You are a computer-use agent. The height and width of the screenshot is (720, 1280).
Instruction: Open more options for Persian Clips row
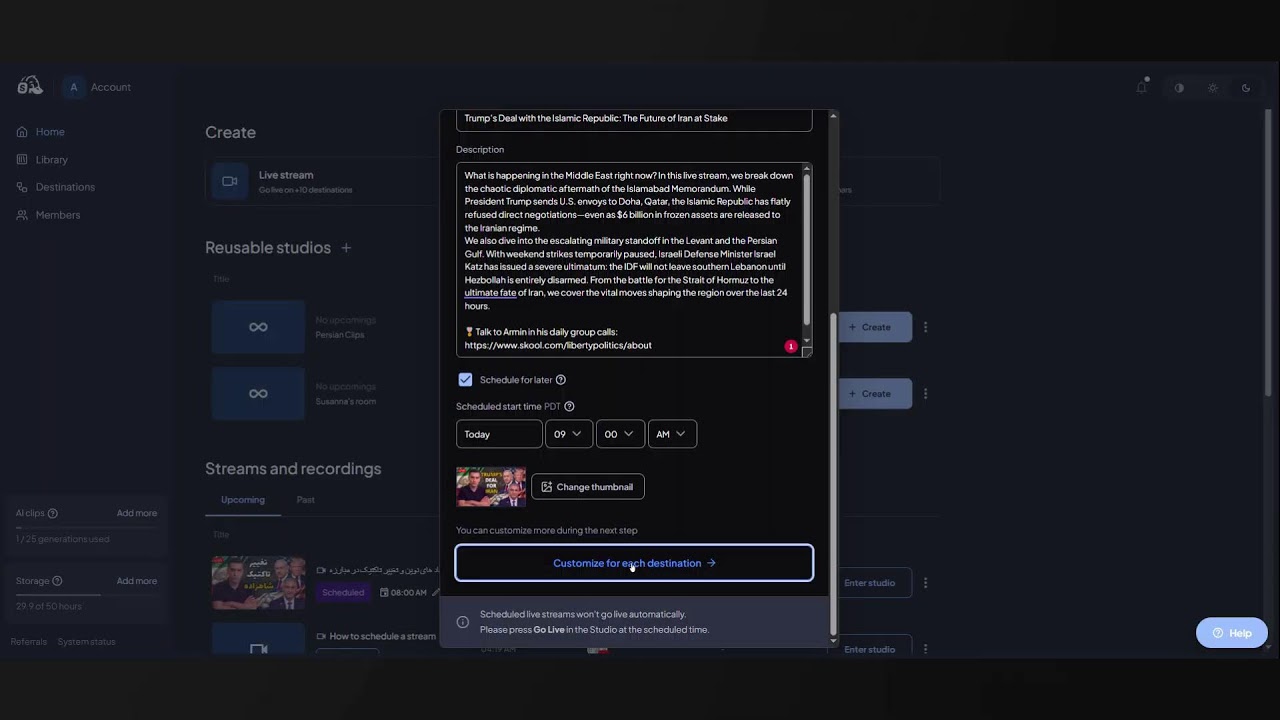click(925, 327)
